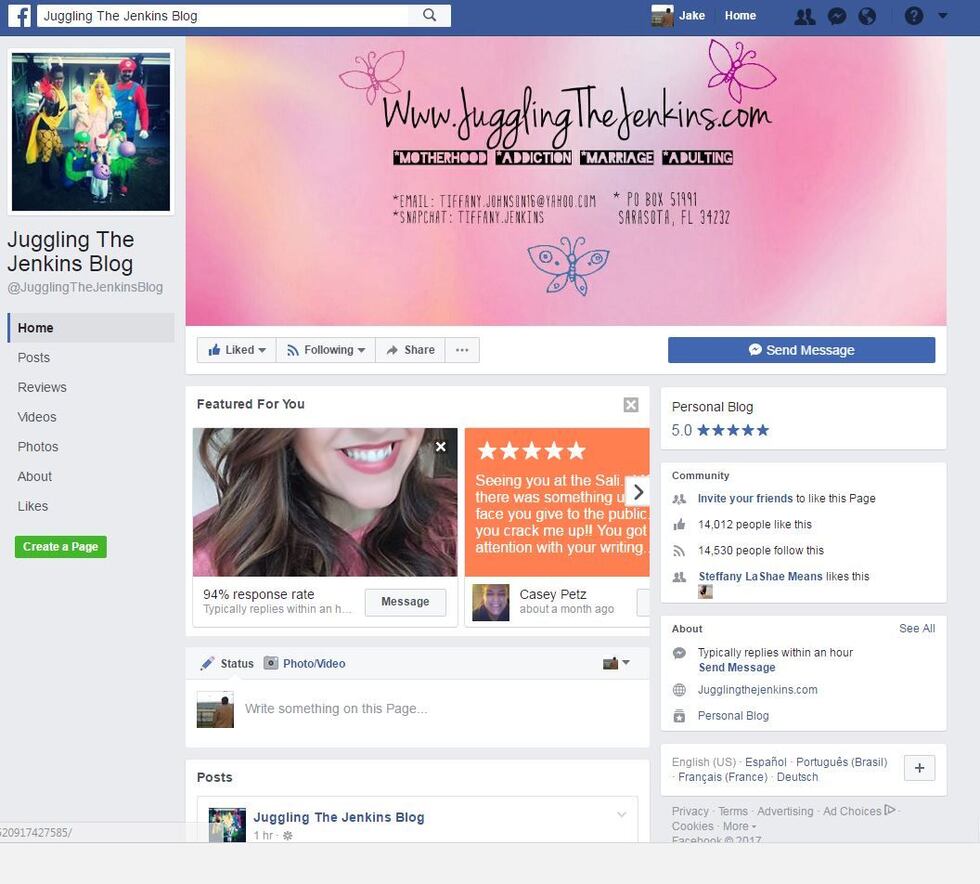Click the Facebook logo icon
The image size is (980, 884).
tap(19, 16)
